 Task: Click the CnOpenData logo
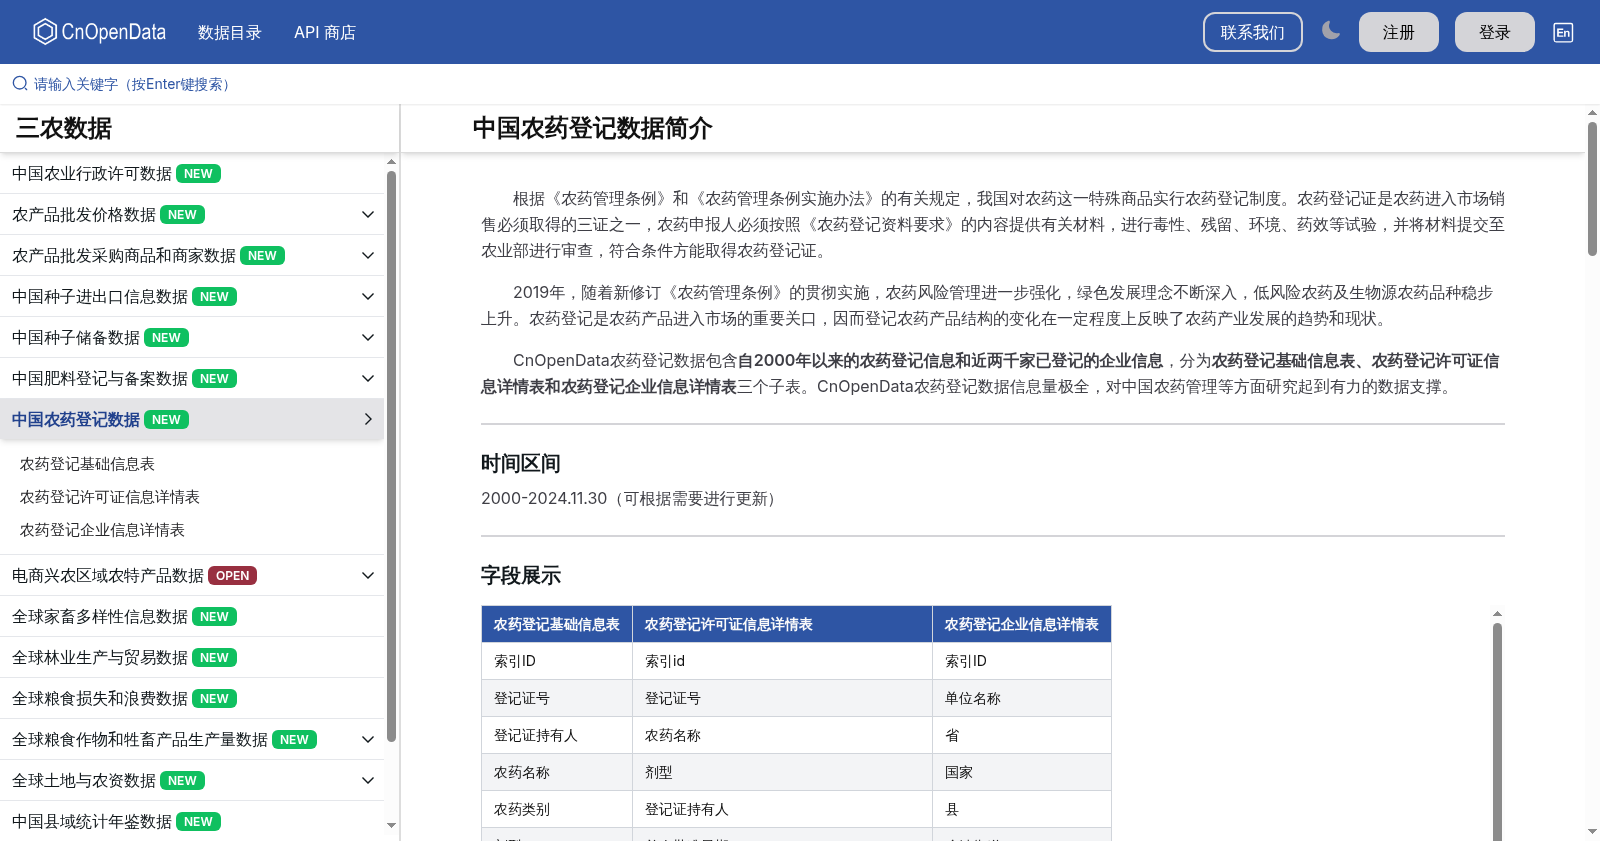point(100,32)
